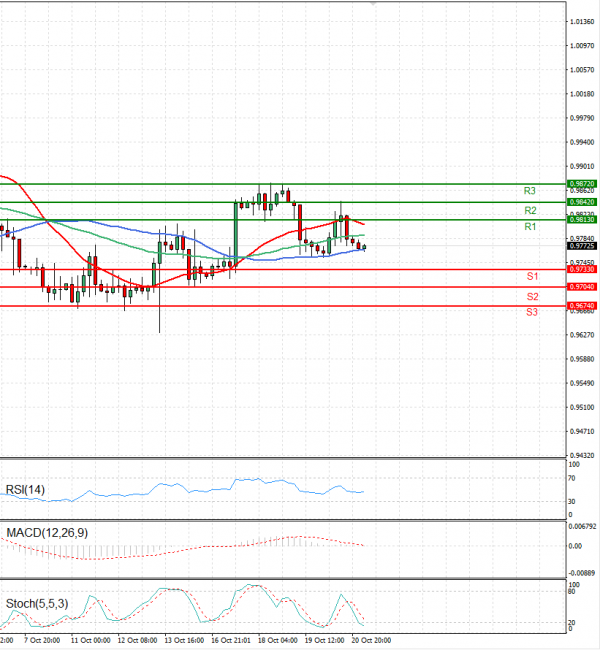Click the S1 support label

click(x=532, y=276)
